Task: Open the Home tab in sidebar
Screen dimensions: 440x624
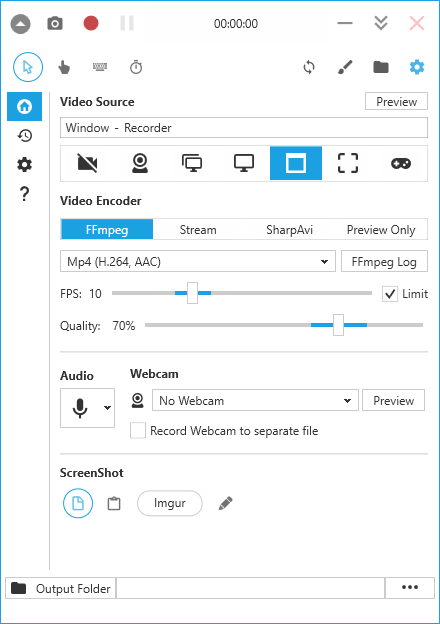Action: pos(24,106)
